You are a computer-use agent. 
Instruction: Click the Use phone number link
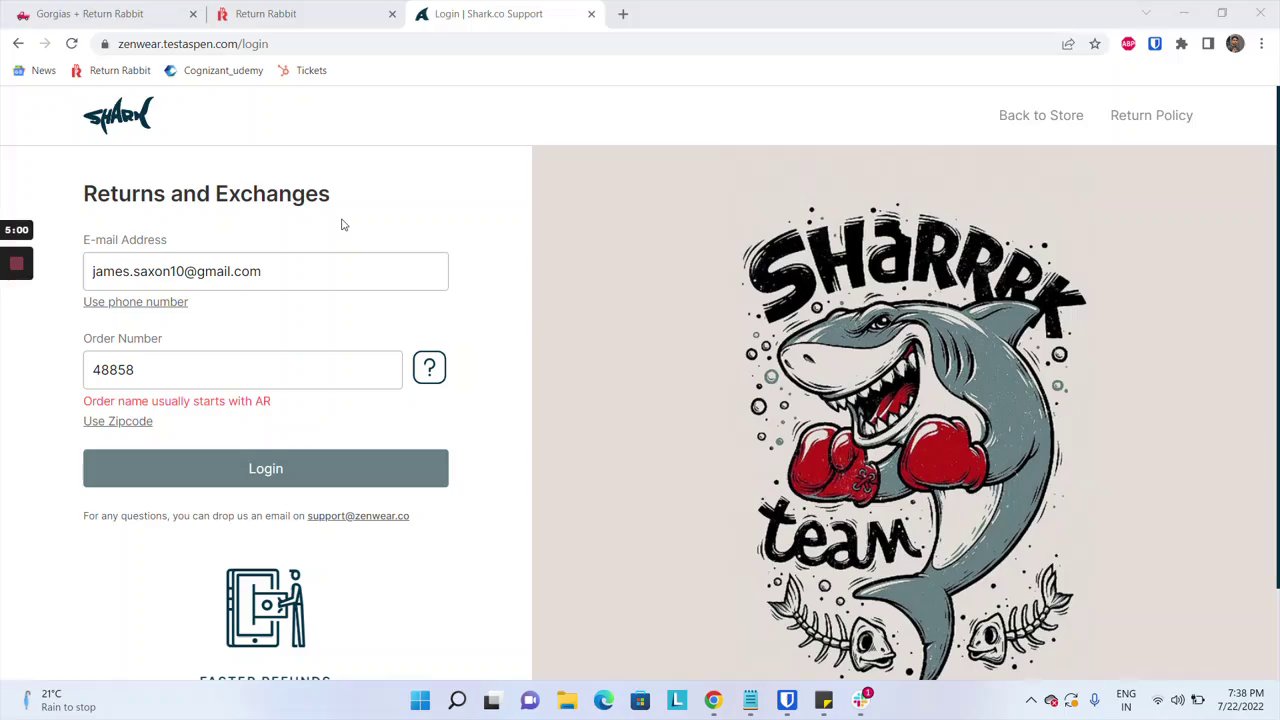[135, 302]
